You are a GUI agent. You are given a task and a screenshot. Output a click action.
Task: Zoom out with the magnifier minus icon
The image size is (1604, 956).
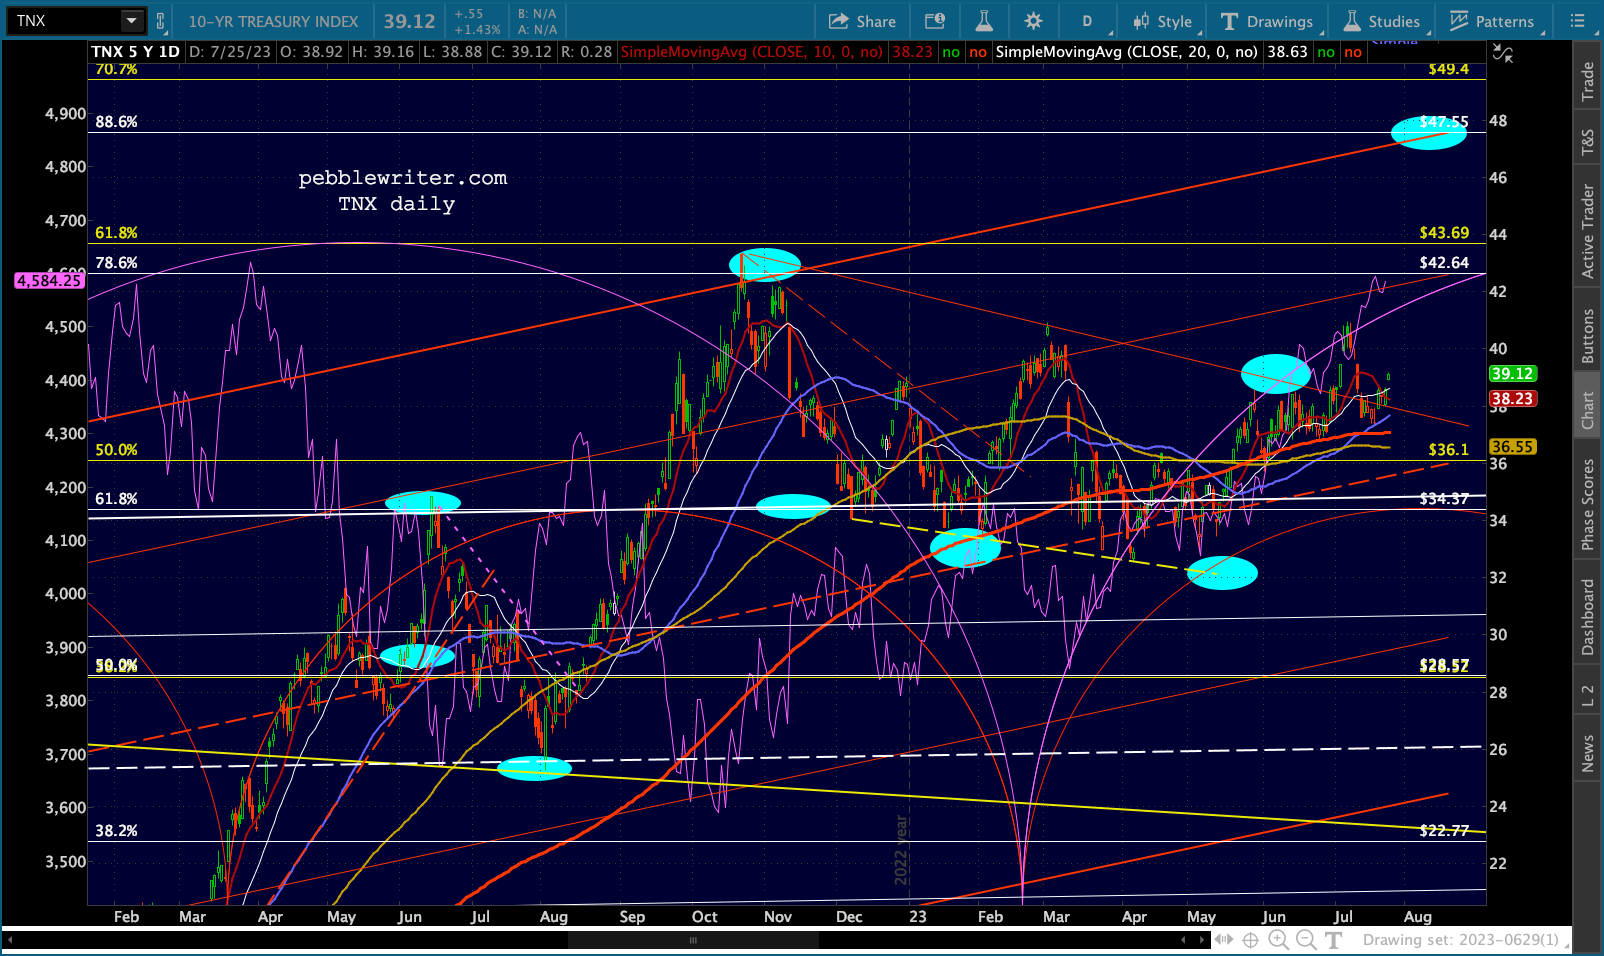click(1306, 940)
